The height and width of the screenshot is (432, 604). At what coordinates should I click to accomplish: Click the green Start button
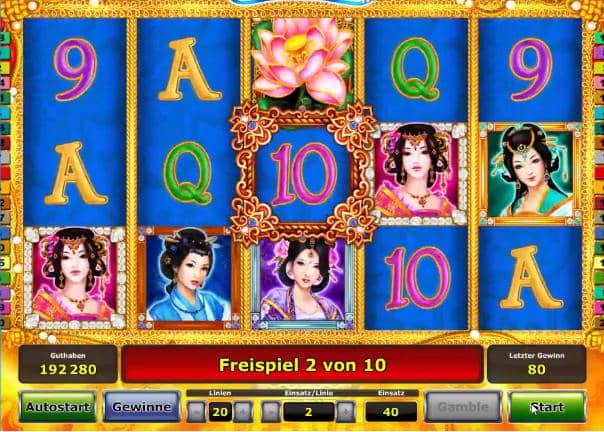pyautogui.click(x=547, y=407)
